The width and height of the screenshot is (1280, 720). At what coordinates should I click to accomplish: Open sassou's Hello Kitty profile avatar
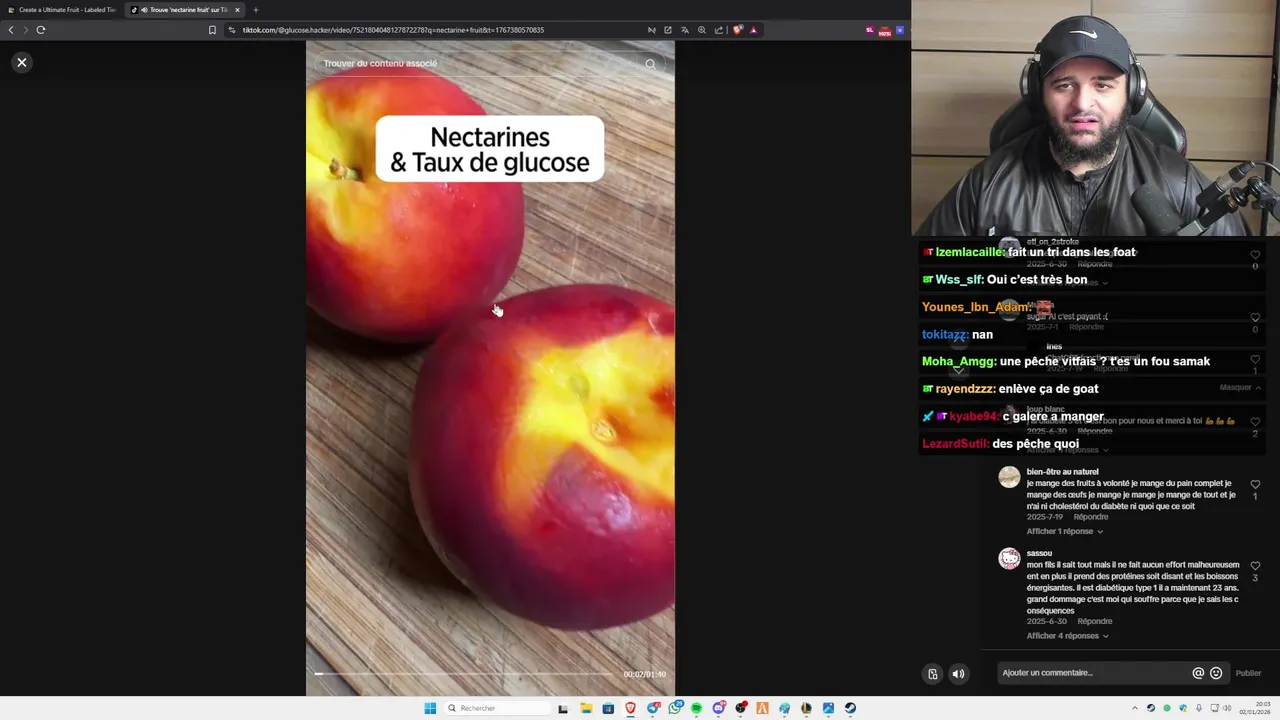point(1009,558)
